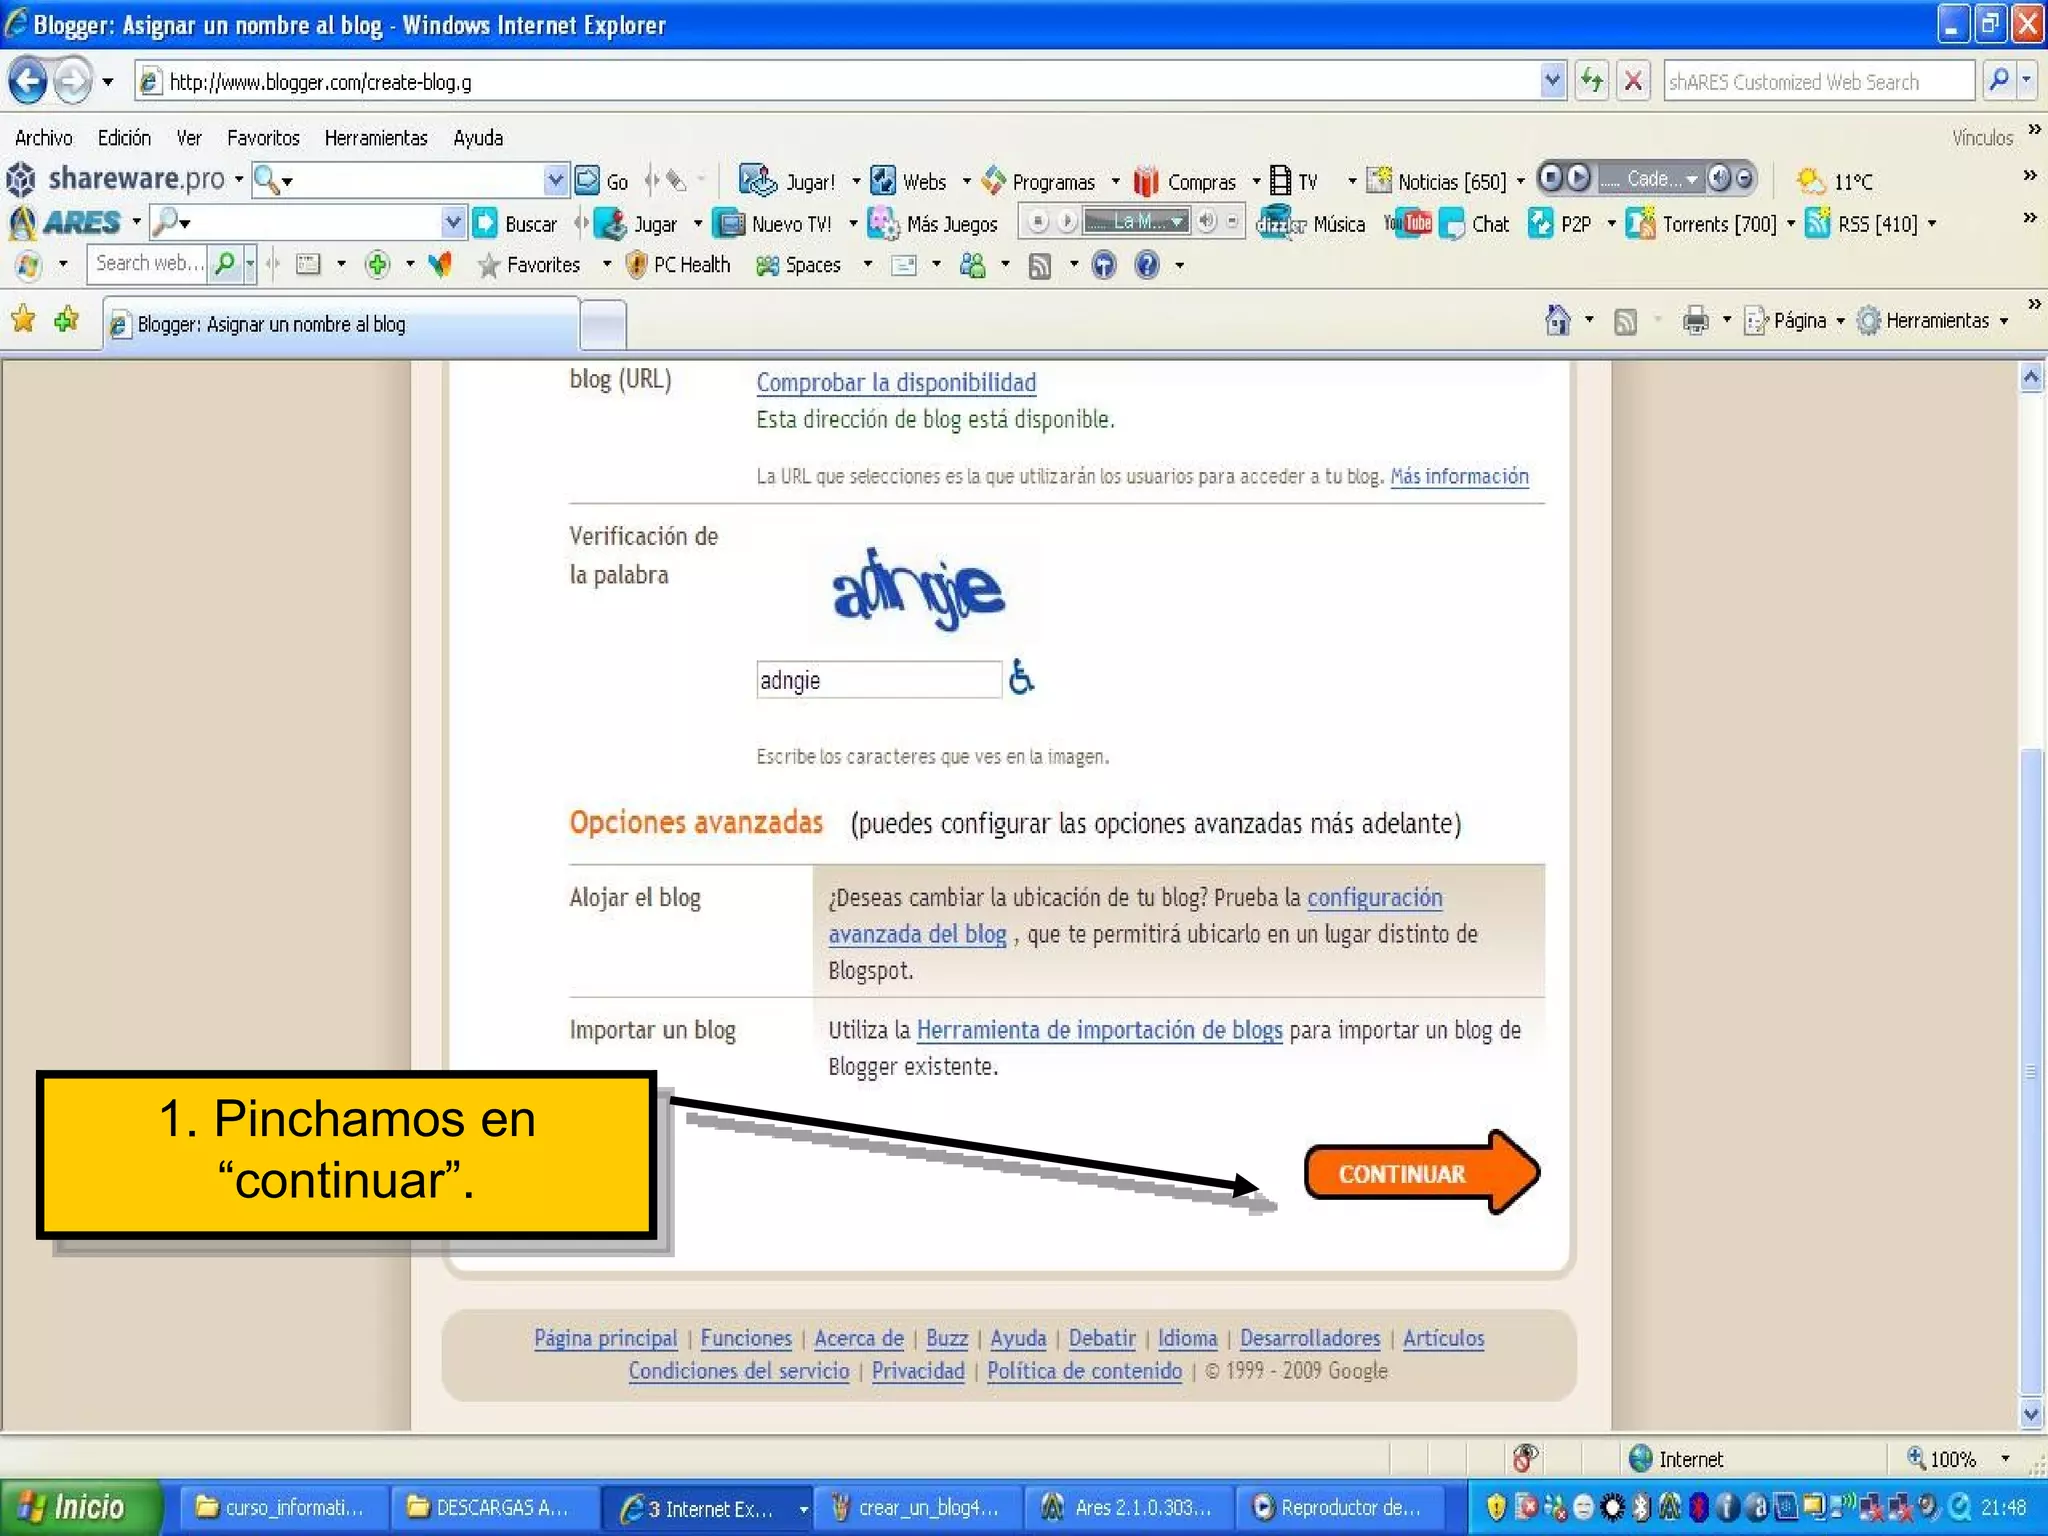Click the search magnifier beside shARES search box
Screen dimensions: 2048x1536
(1997, 80)
